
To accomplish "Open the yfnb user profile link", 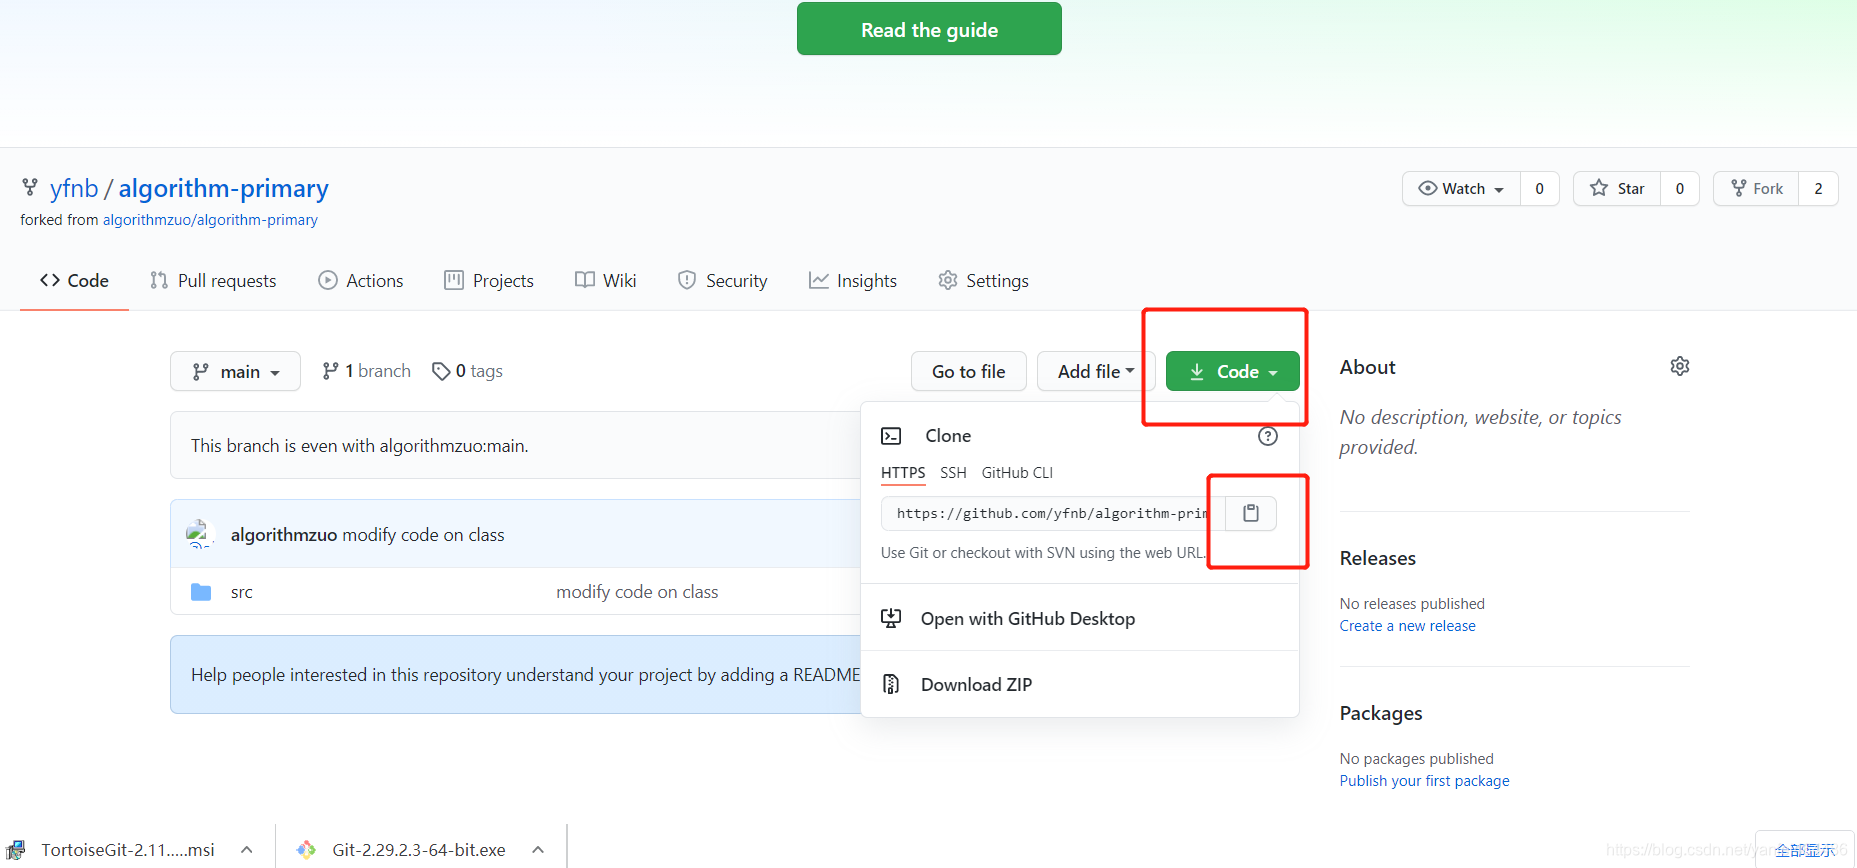I will coord(74,188).
